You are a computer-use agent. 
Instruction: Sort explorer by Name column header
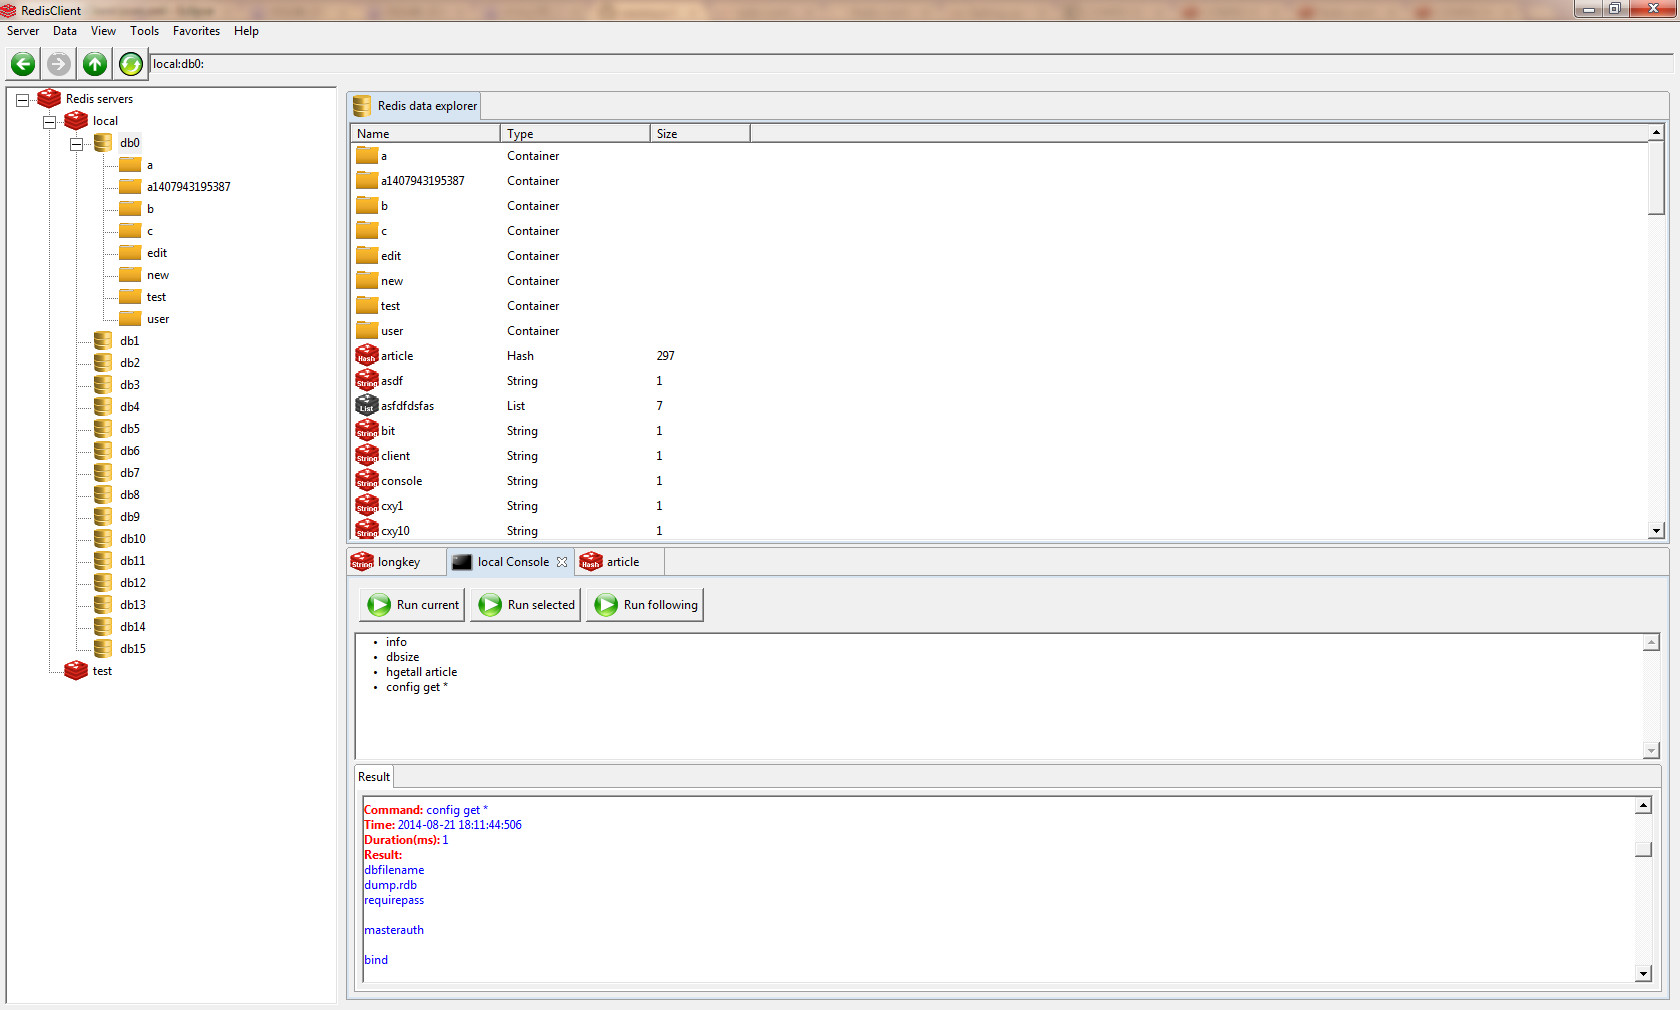[x=425, y=133]
